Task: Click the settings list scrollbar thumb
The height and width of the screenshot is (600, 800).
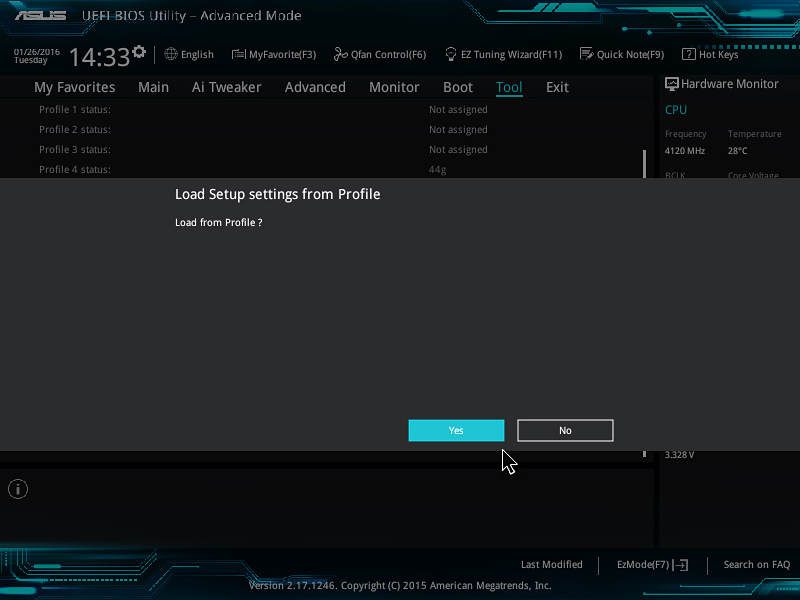Action: click(644, 164)
